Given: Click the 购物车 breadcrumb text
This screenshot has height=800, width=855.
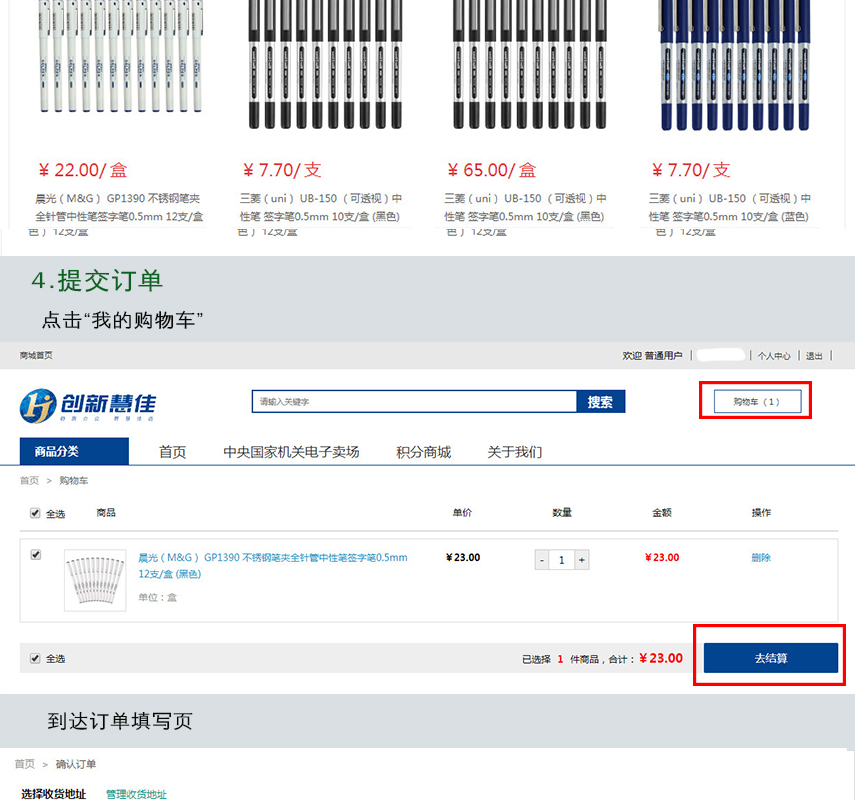Looking at the screenshot, I should coord(74,480).
